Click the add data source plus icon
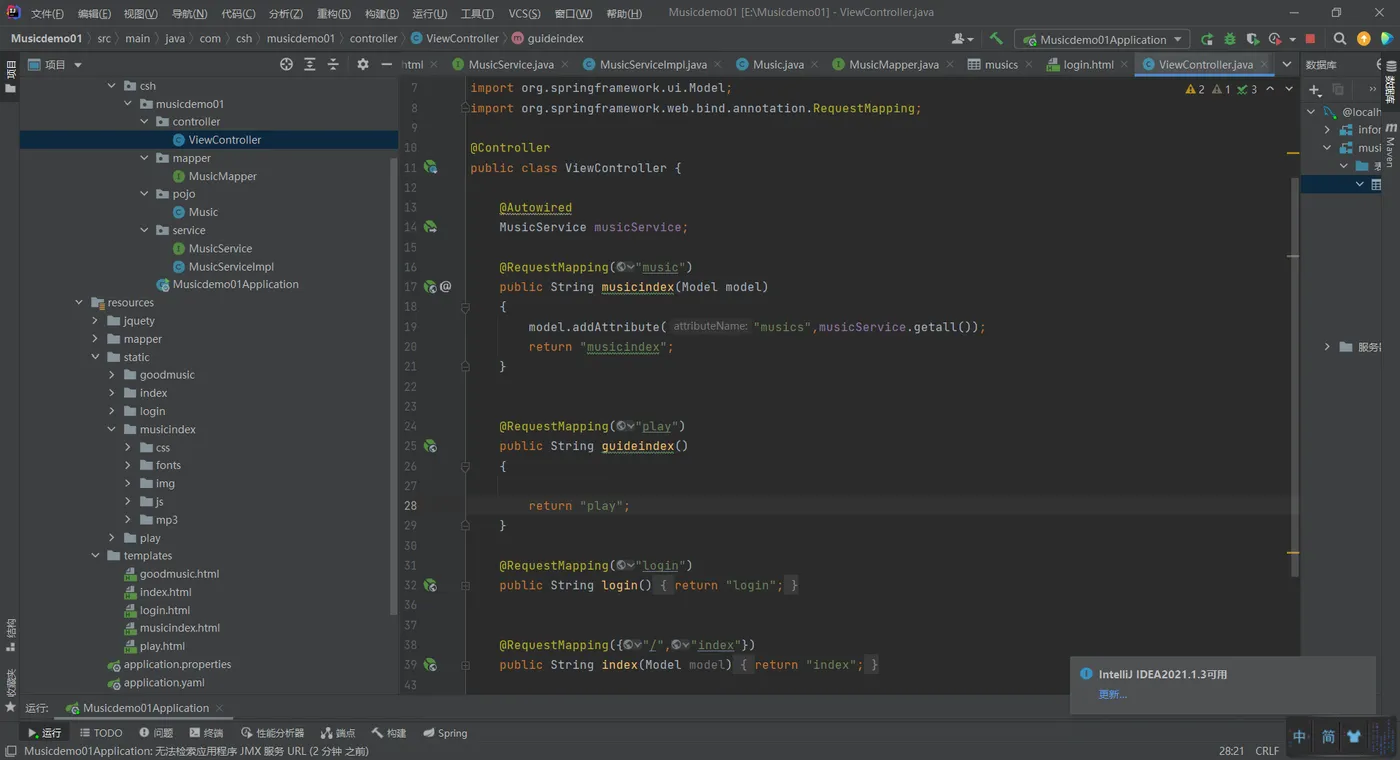Viewport: 1400px width, 760px height. [x=1314, y=89]
